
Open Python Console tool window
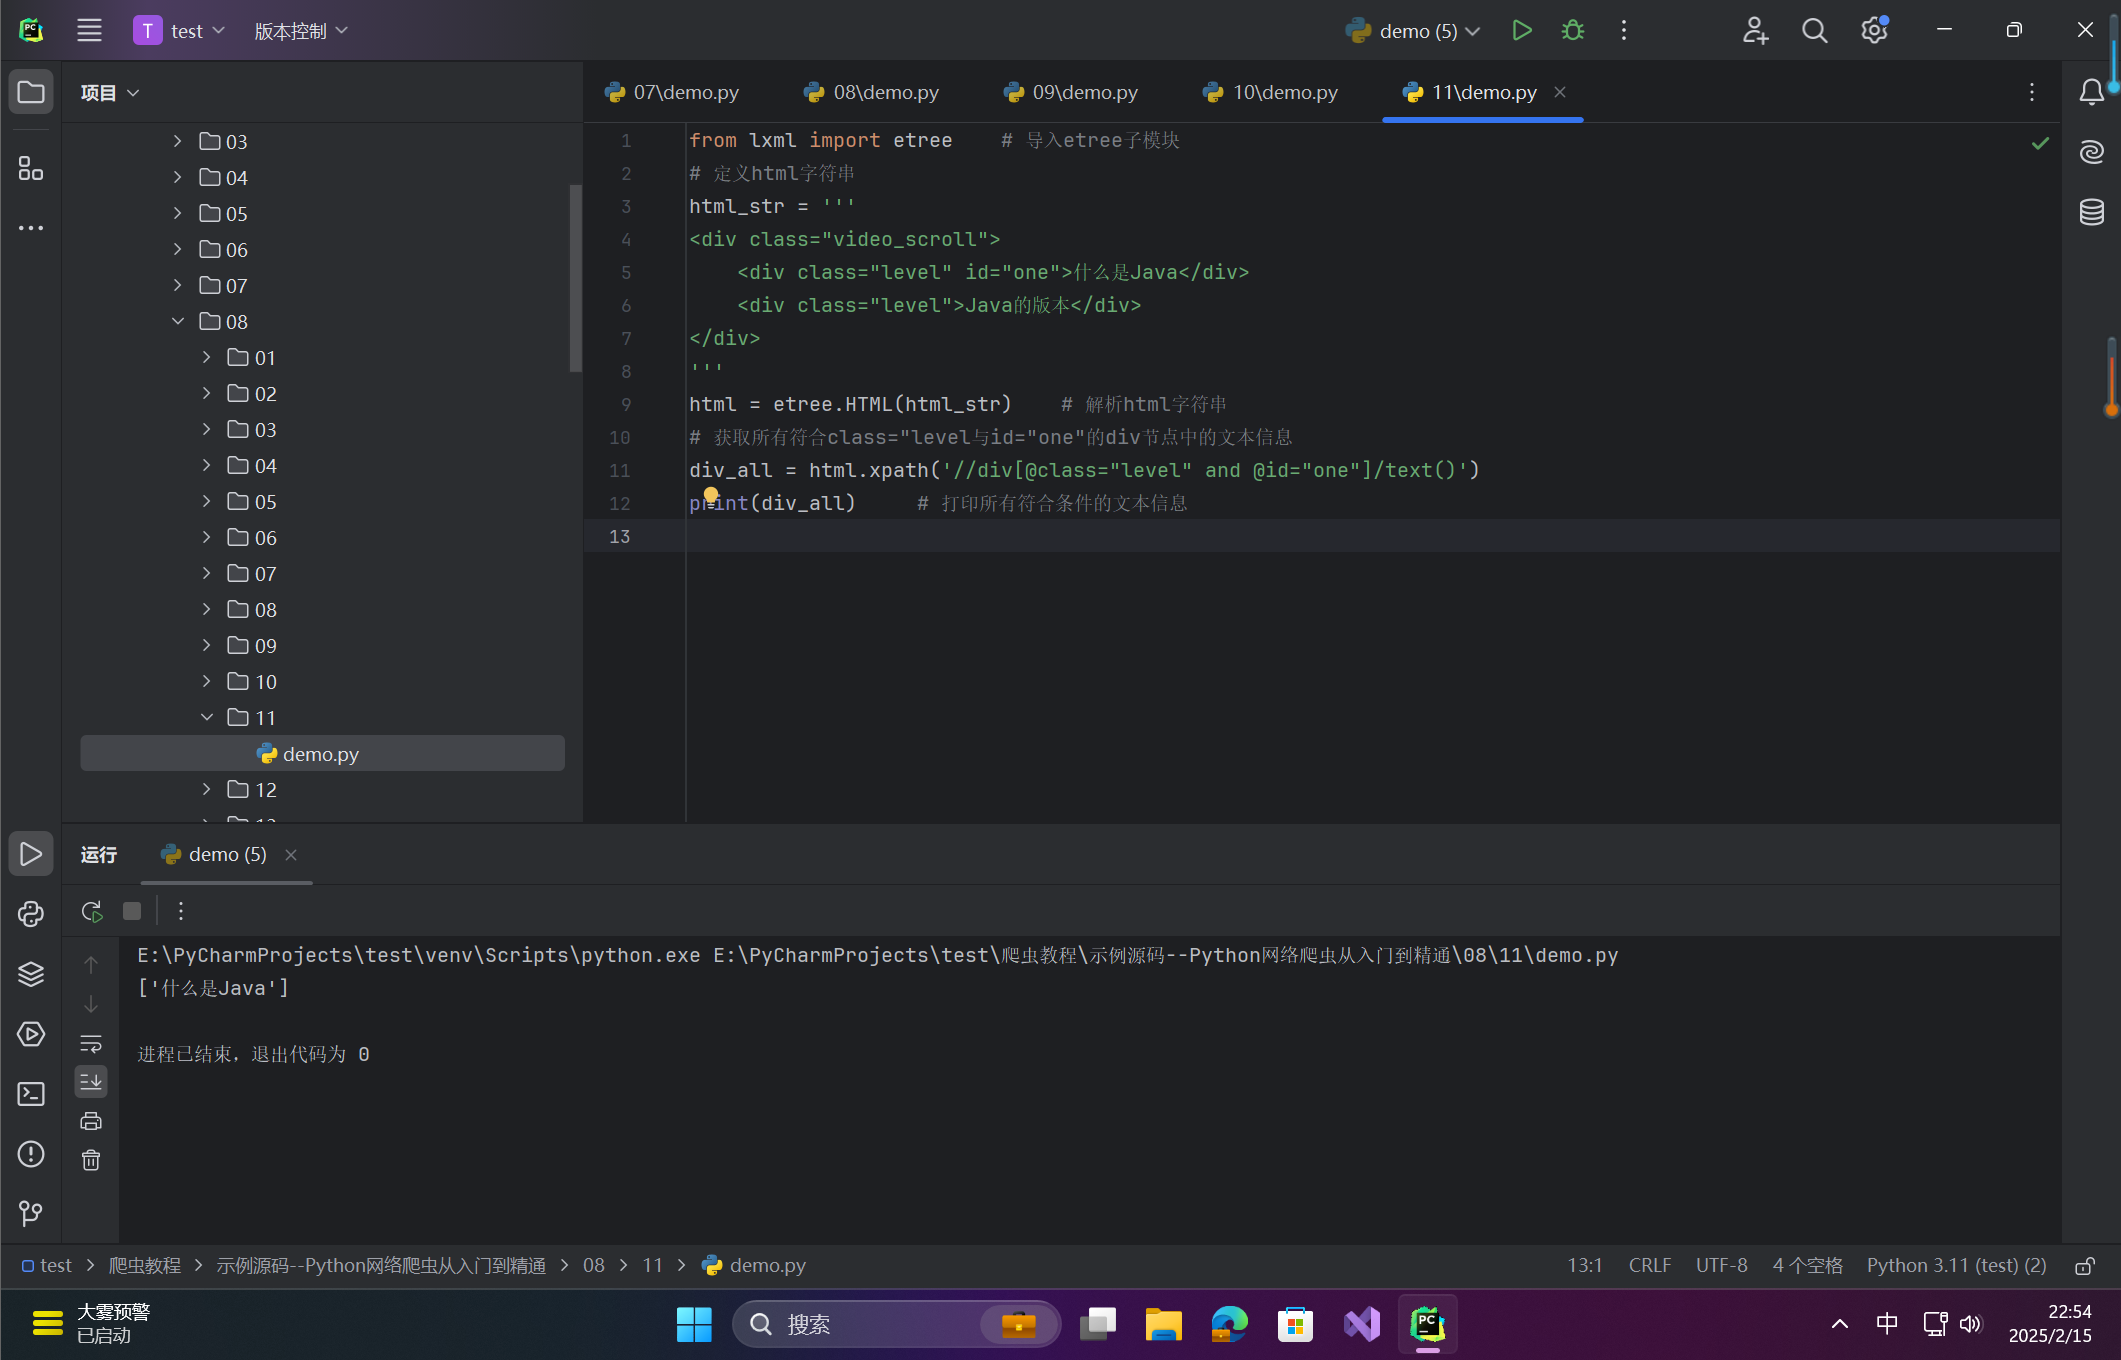[31, 914]
